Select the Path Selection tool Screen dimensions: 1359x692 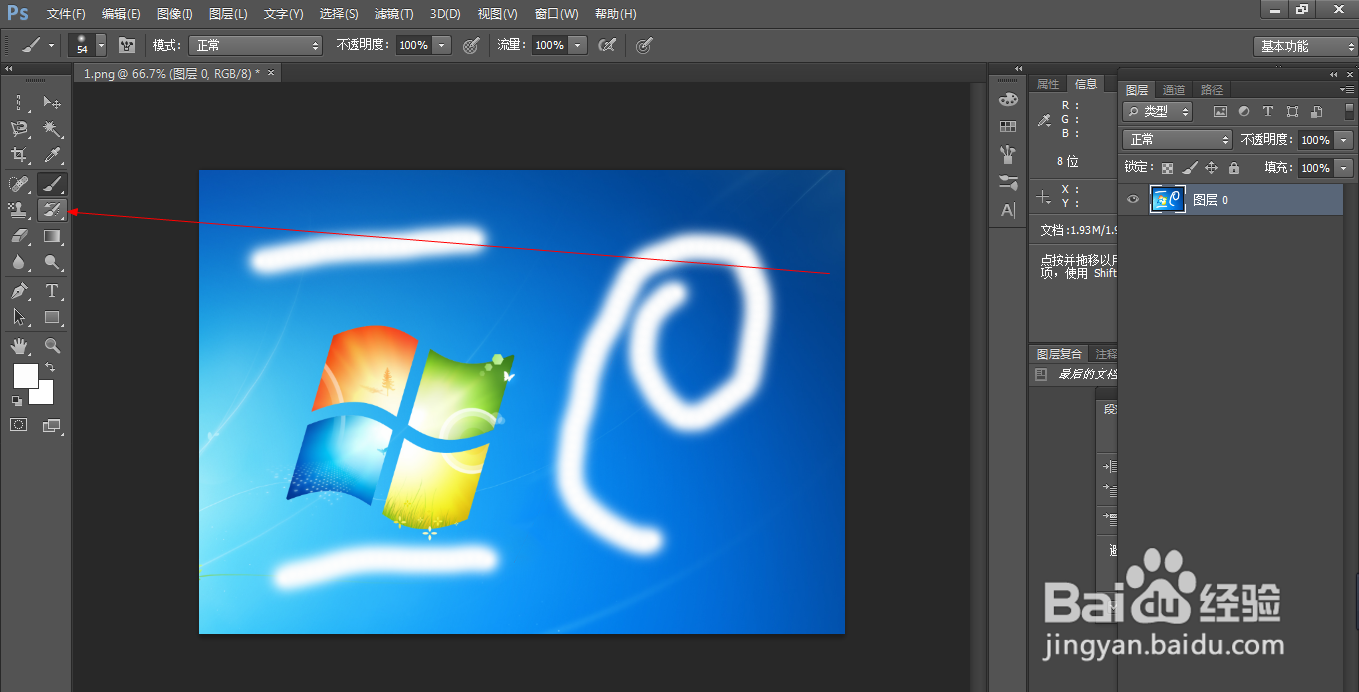pyautogui.click(x=20, y=317)
